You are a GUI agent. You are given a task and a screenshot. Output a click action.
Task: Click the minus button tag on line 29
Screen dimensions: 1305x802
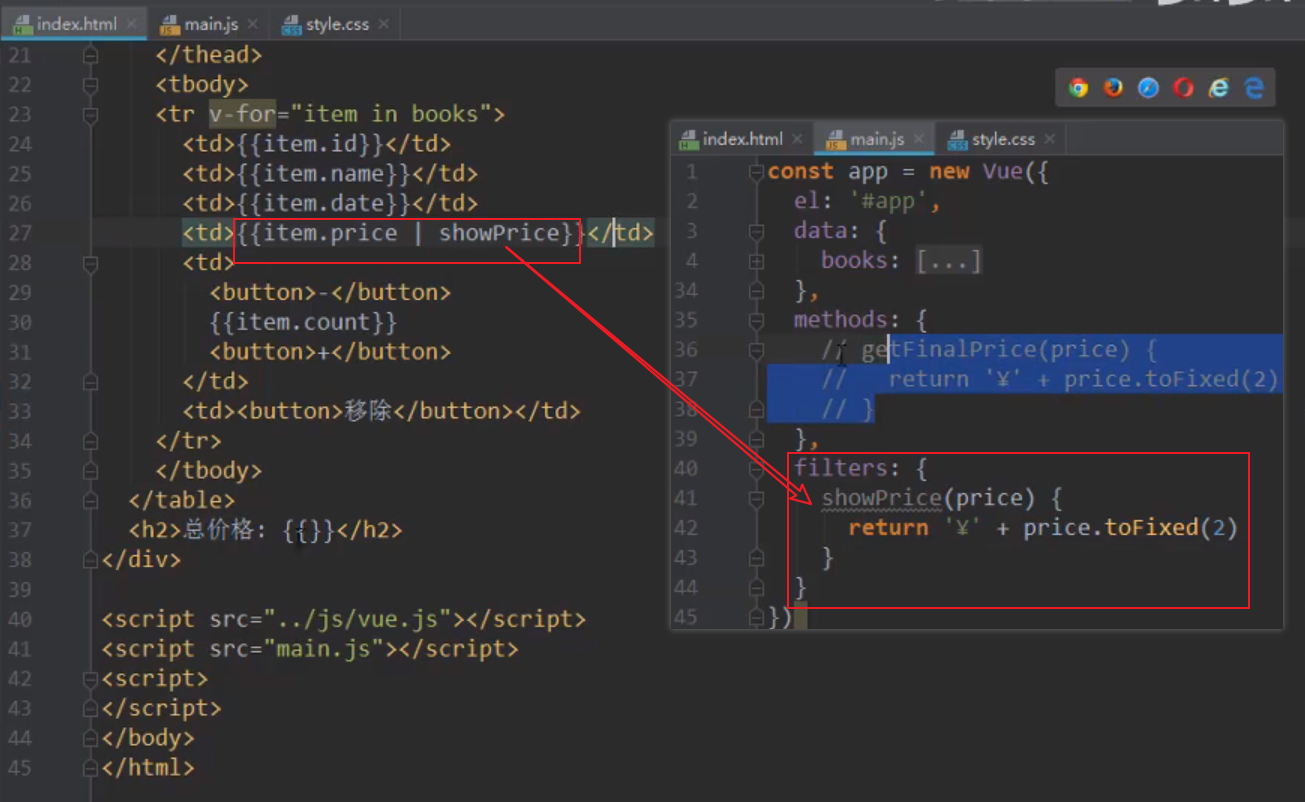(x=330, y=293)
